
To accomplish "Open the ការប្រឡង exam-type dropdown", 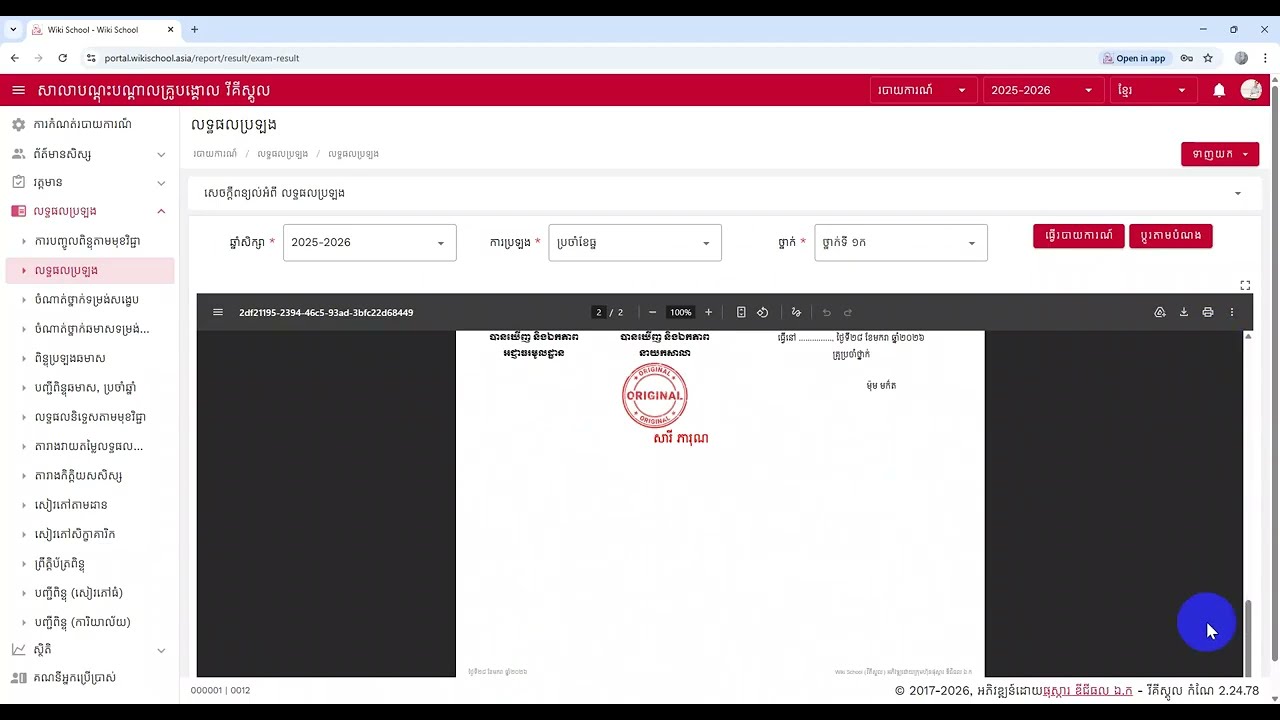I will click(635, 243).
